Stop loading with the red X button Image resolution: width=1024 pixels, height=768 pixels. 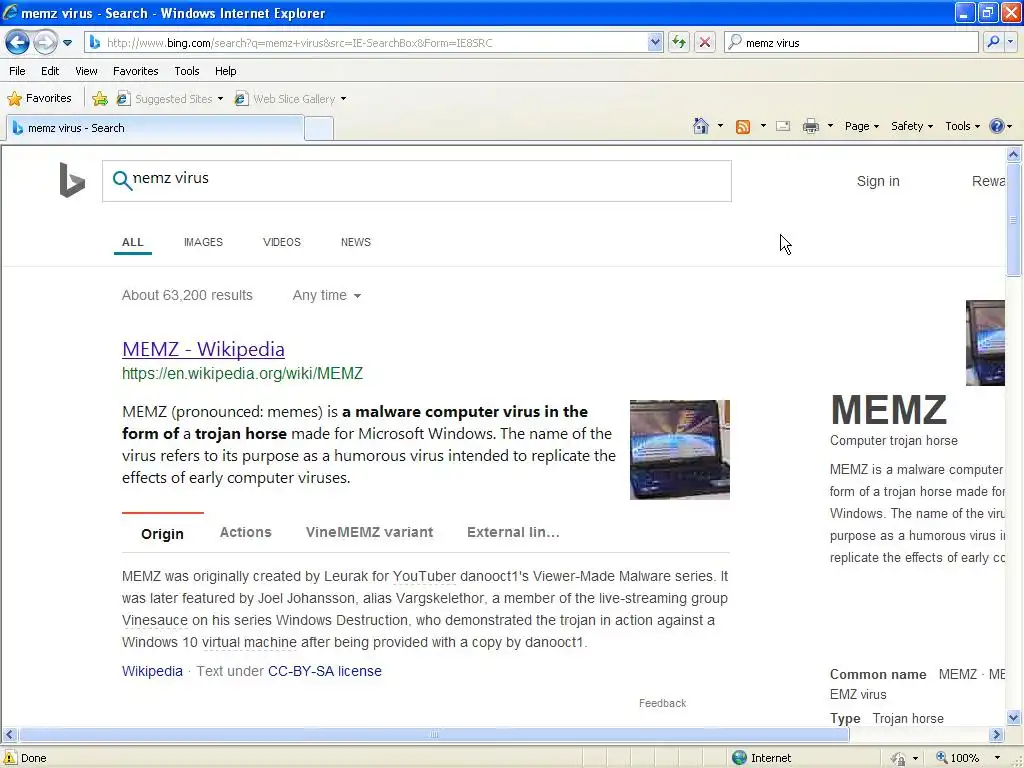705,43
